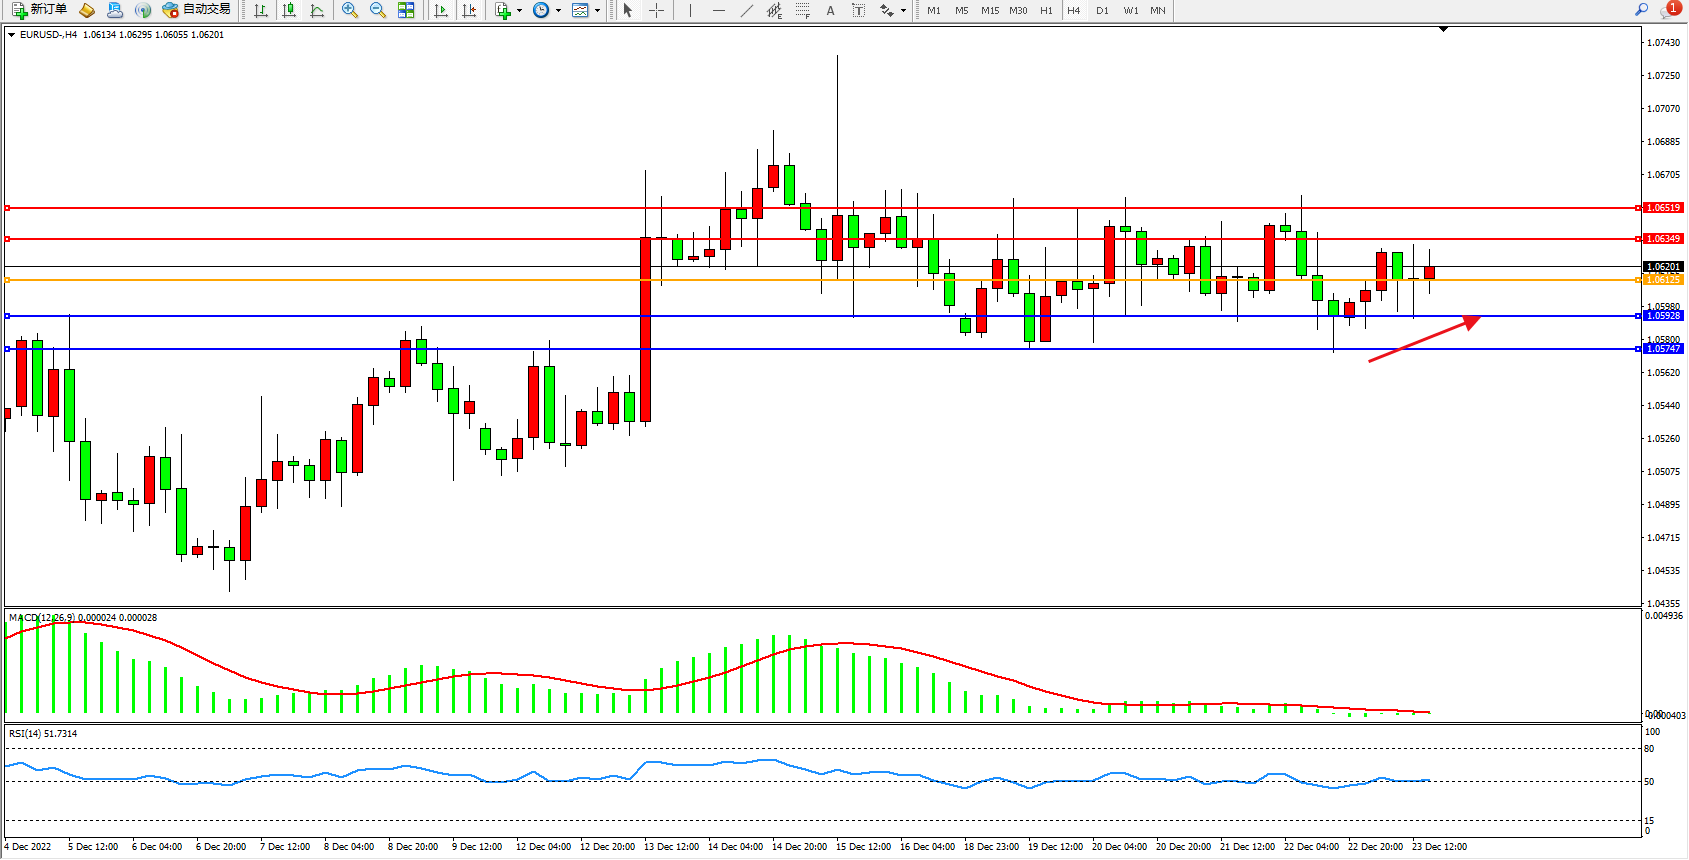The width and height of the screenshot is (1689, 860).
Task: Switch to the D1 timeframe
Action: pos(1102,10)
